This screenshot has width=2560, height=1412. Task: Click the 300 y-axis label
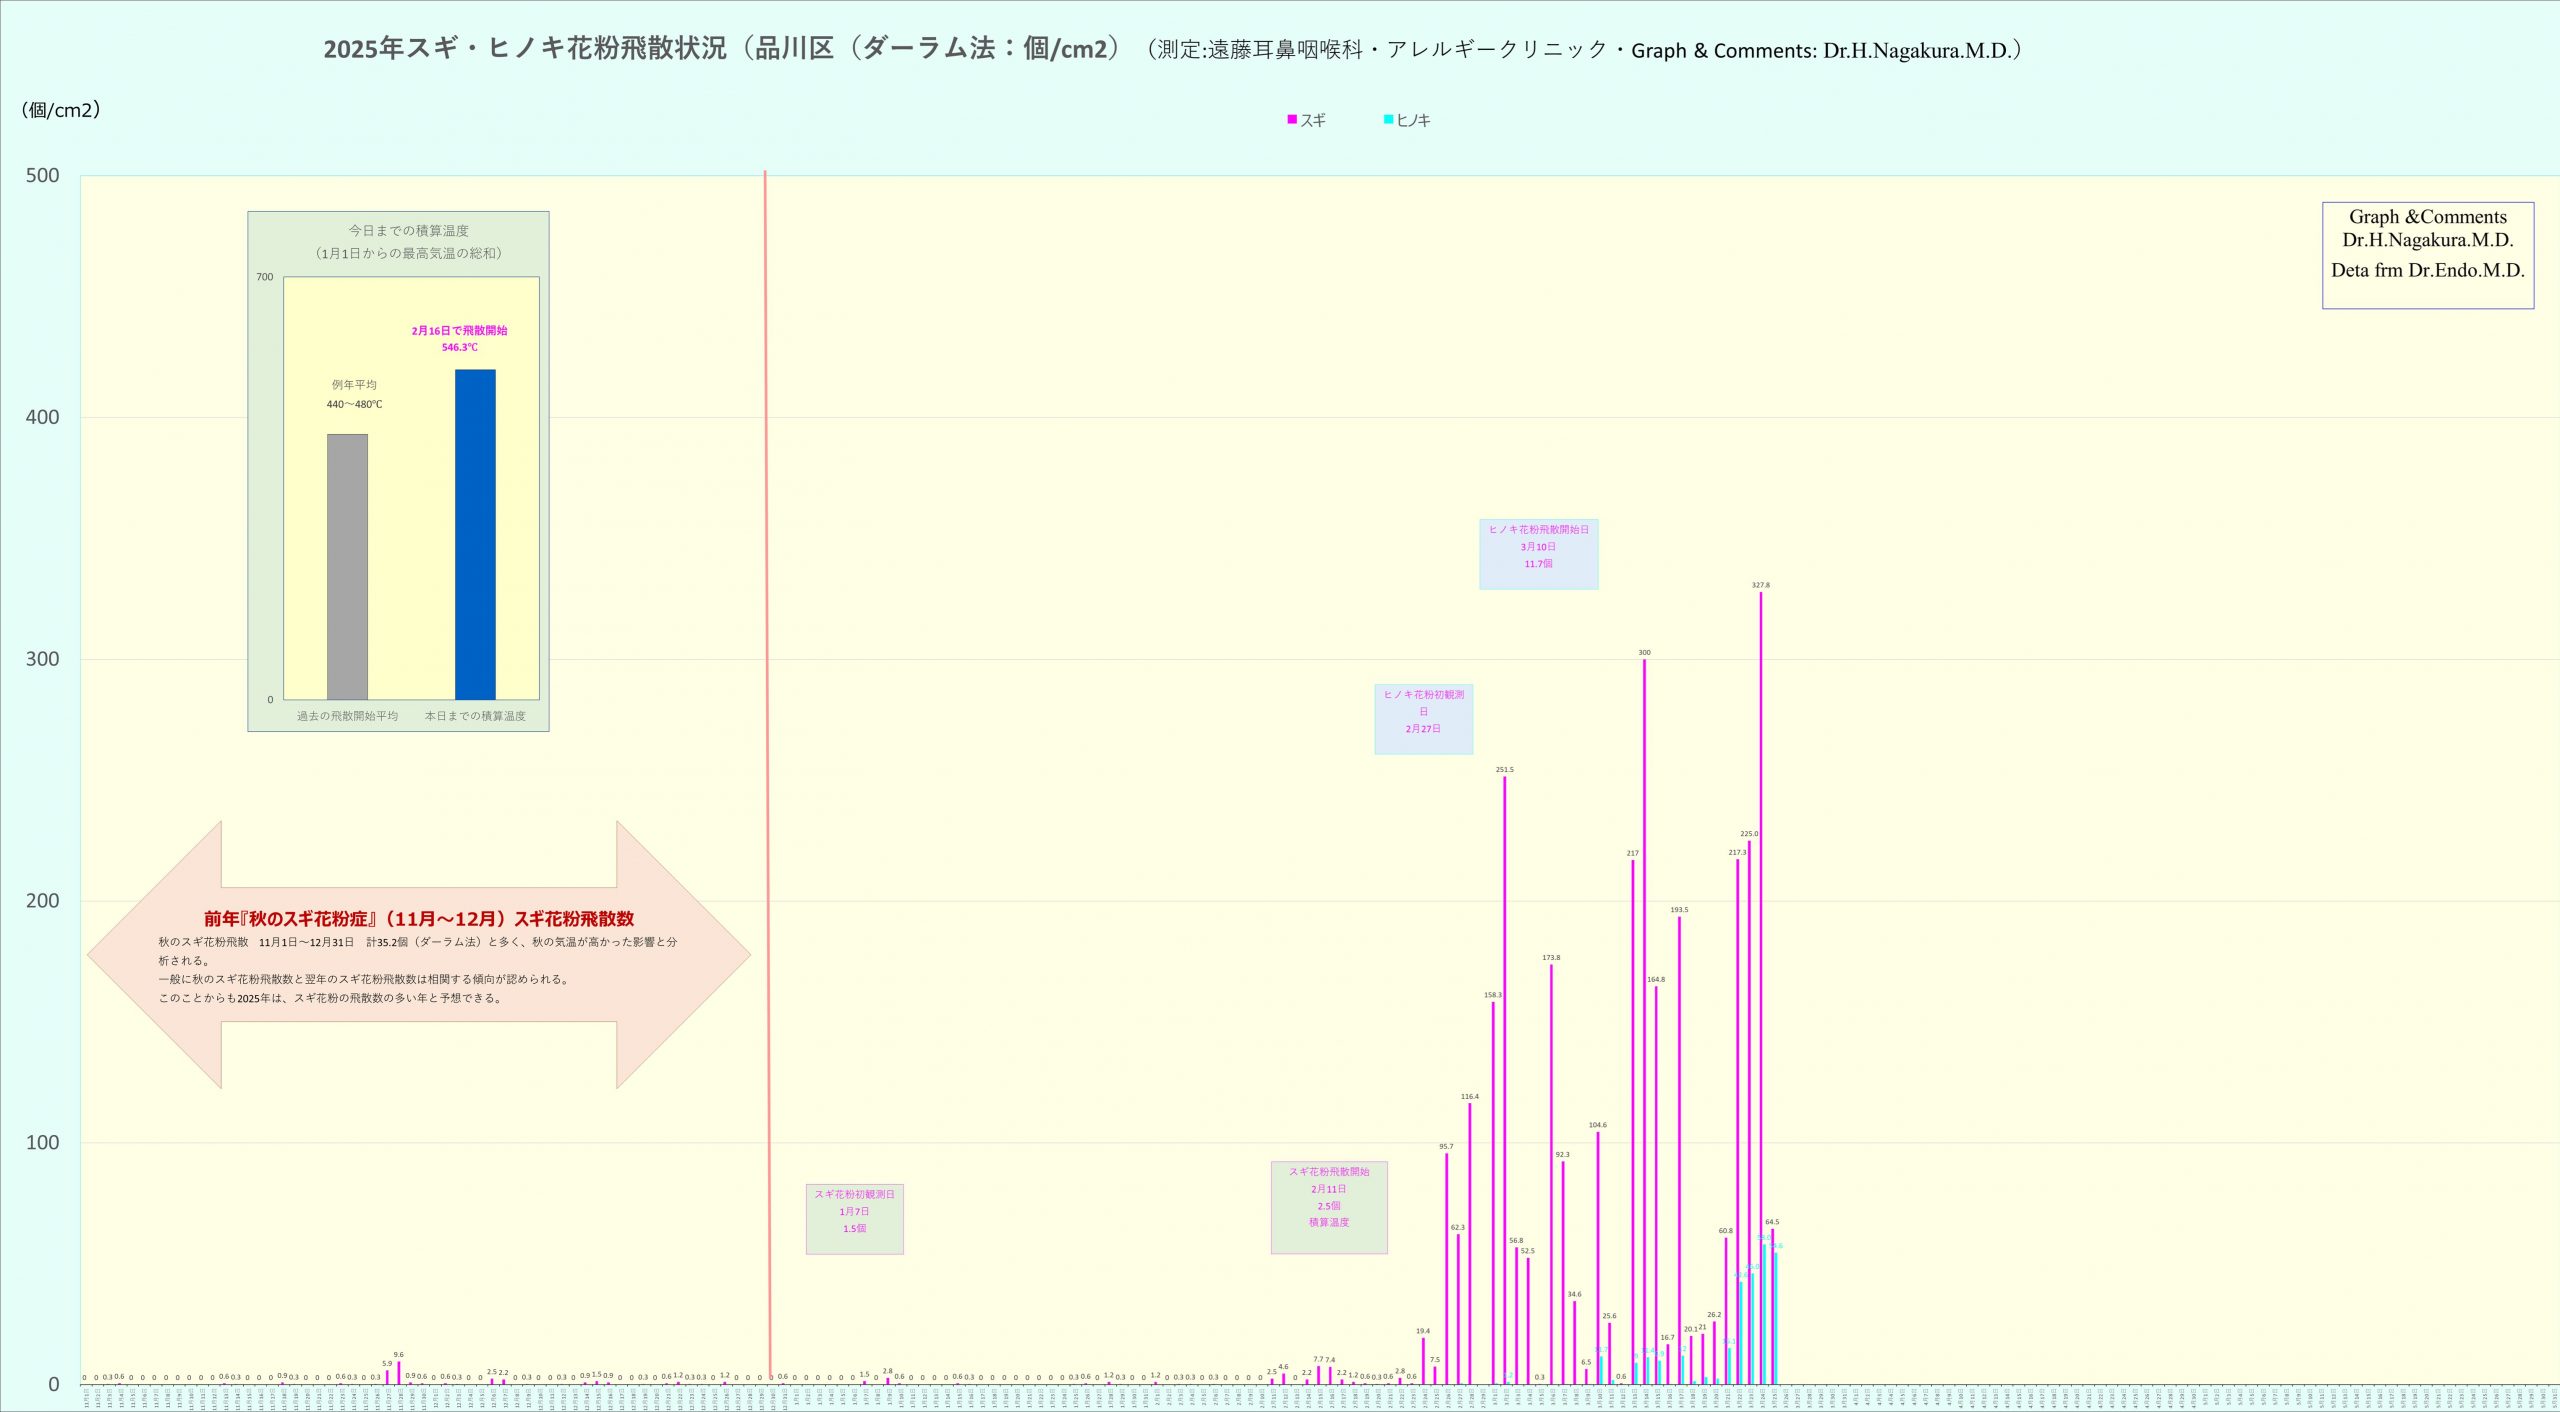point(42,659)
